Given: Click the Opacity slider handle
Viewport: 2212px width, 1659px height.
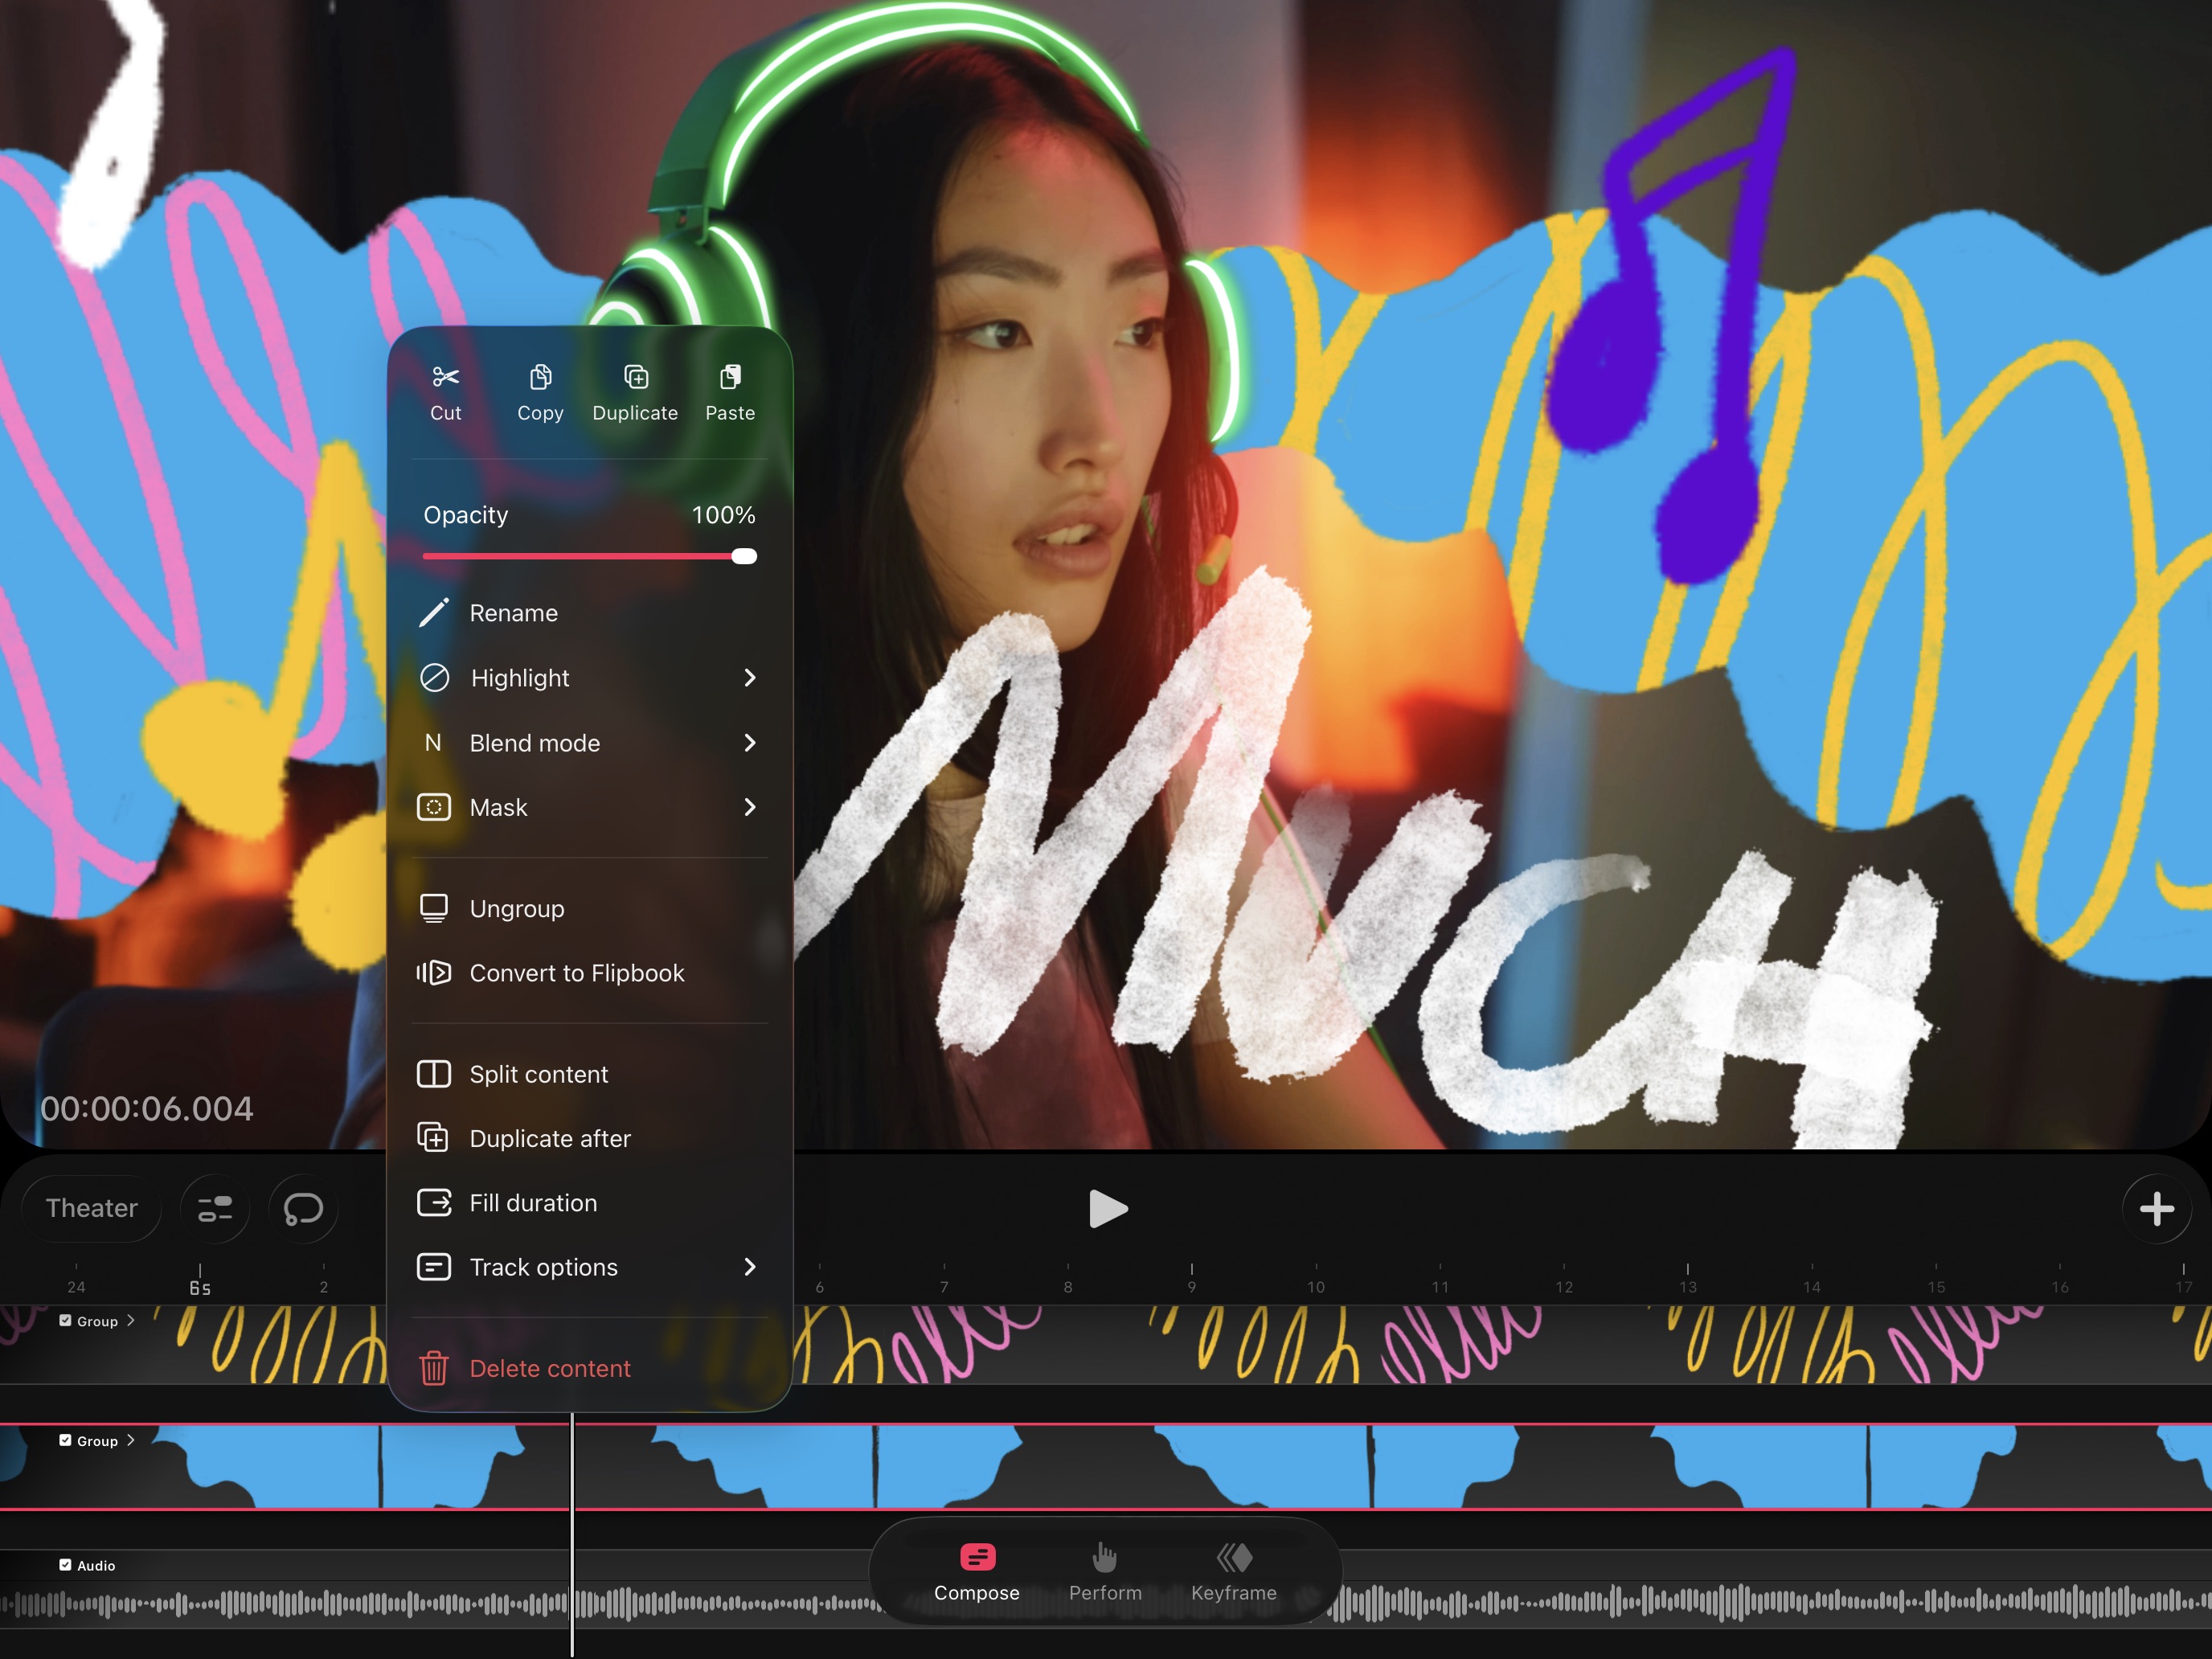Looking at the screenshot, I should point(744,557).
